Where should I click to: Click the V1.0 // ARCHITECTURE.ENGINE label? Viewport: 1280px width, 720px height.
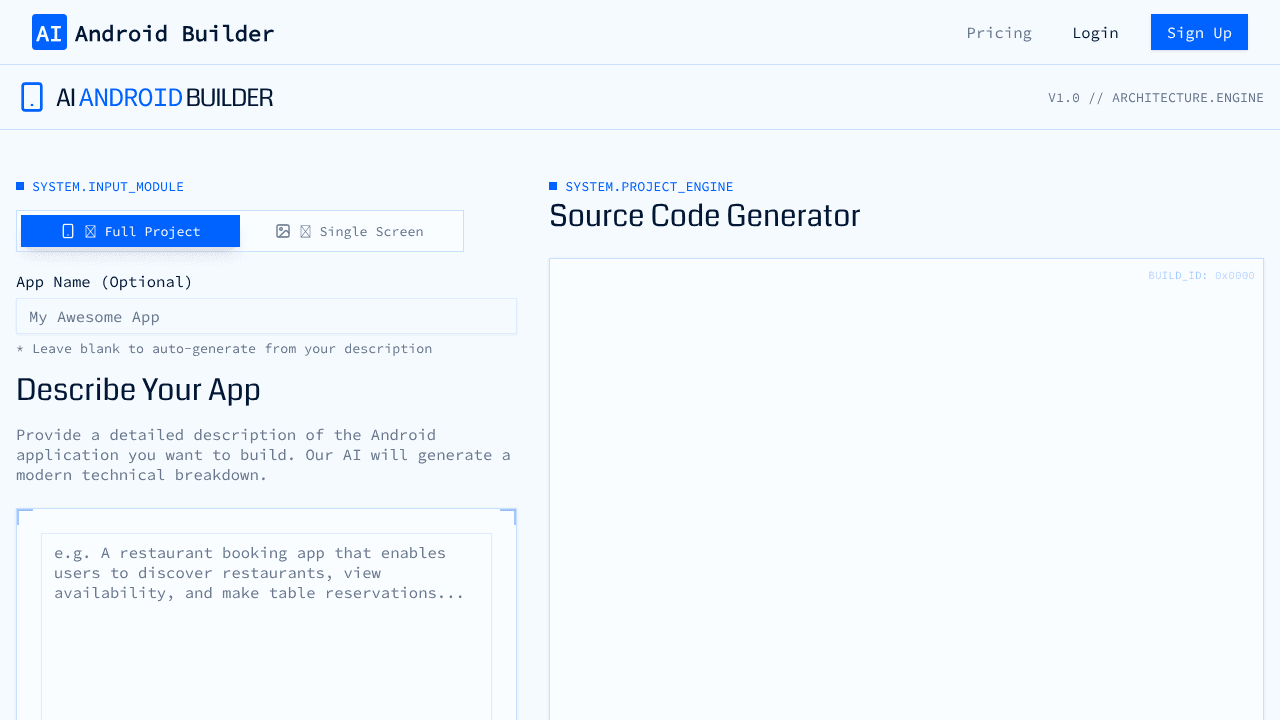click(x=1156, y=98)
